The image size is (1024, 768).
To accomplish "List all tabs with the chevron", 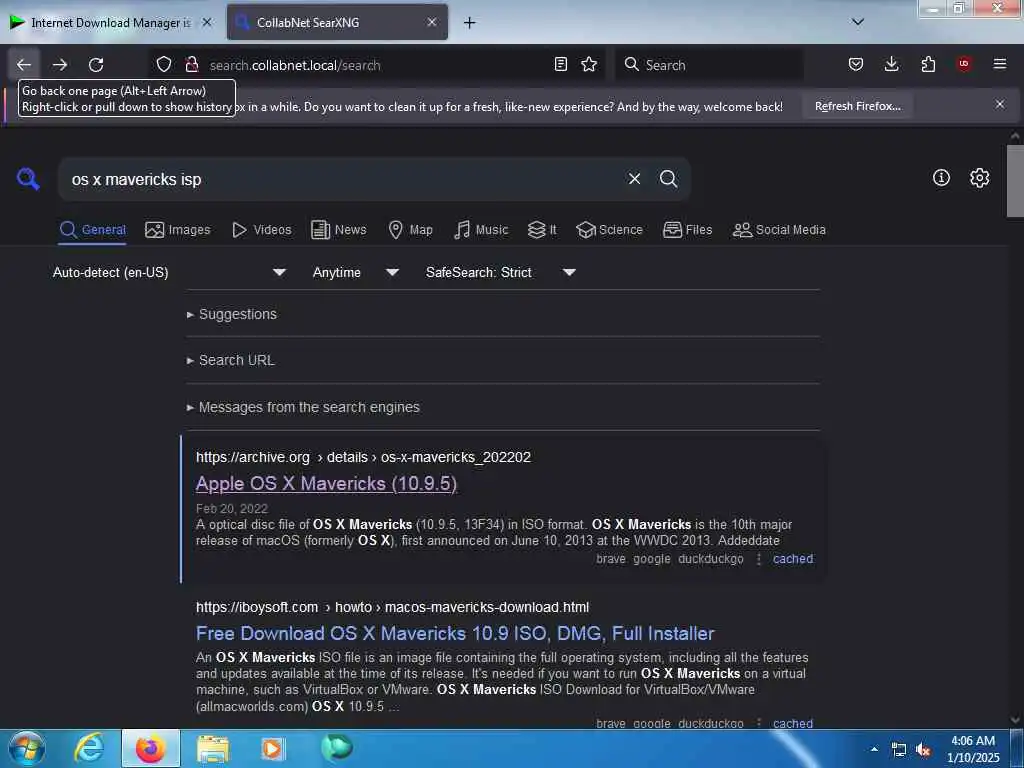I will point(858,22).
